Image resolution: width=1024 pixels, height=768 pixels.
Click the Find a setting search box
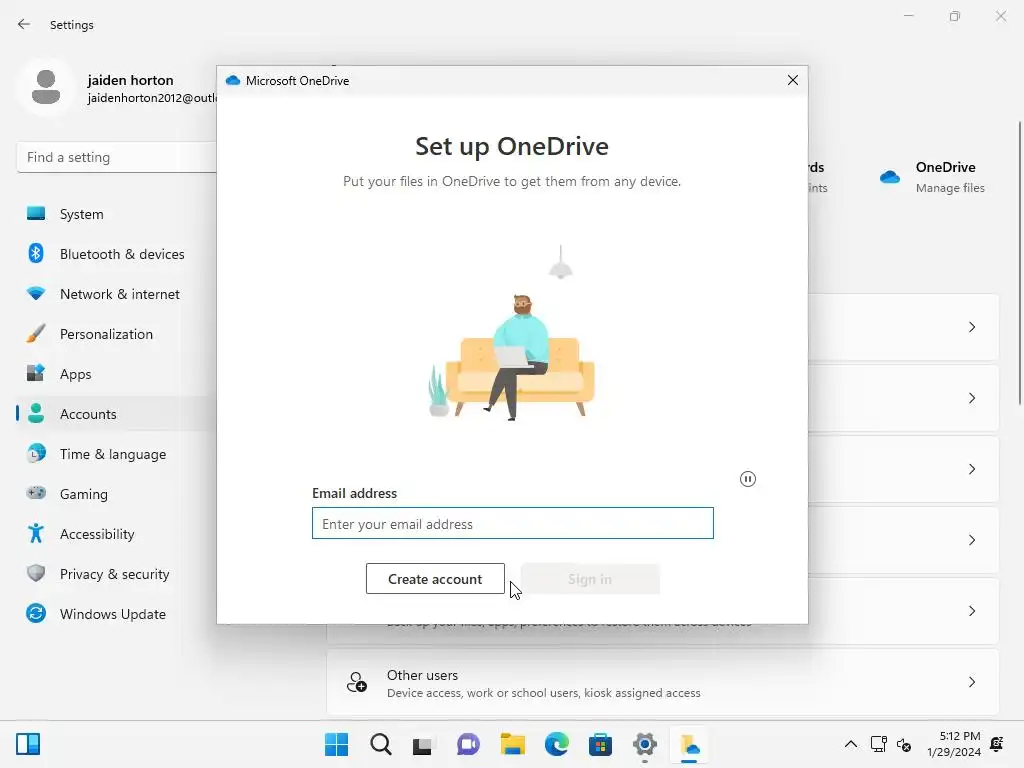(116, 157)
